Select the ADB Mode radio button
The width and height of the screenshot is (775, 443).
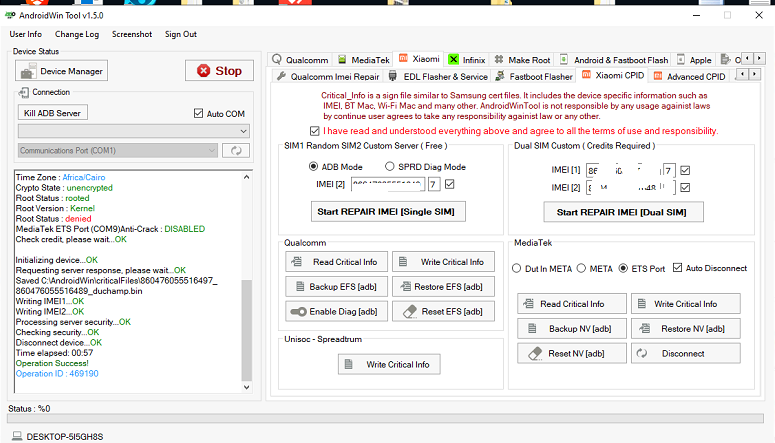coord(313,167)
